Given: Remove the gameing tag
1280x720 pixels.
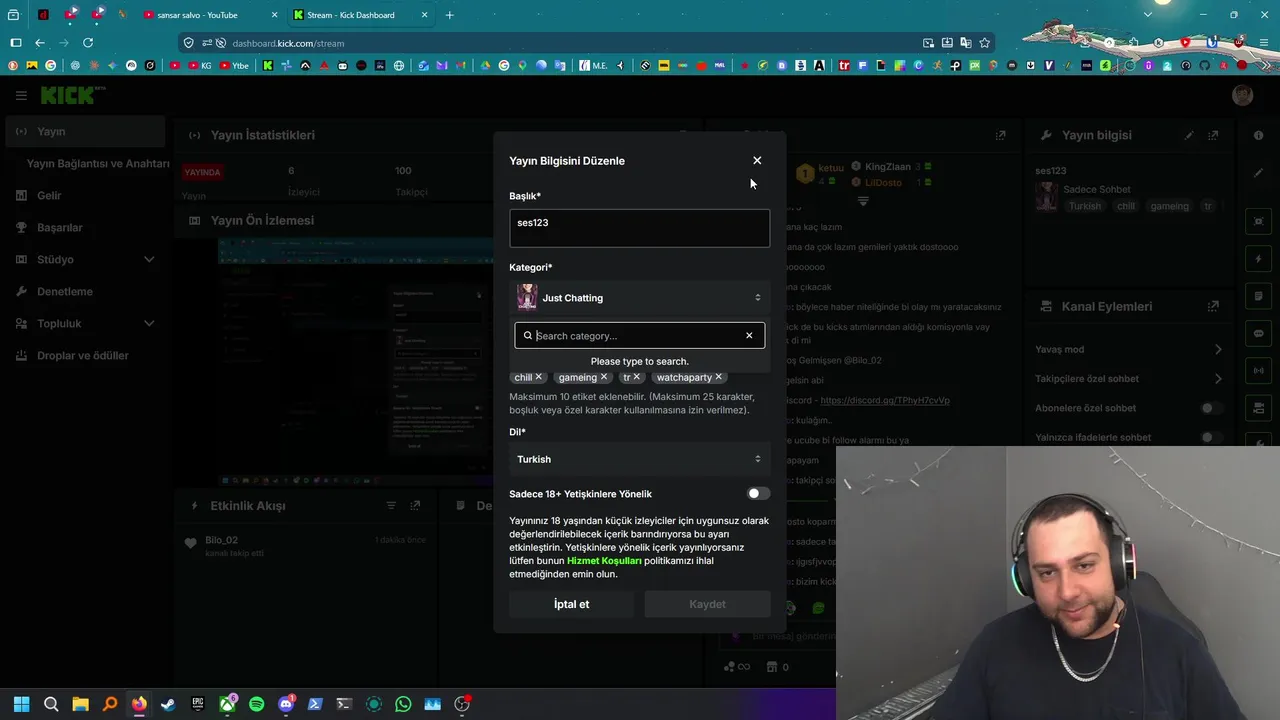Looking at the screenshot, I should point(604,377).
